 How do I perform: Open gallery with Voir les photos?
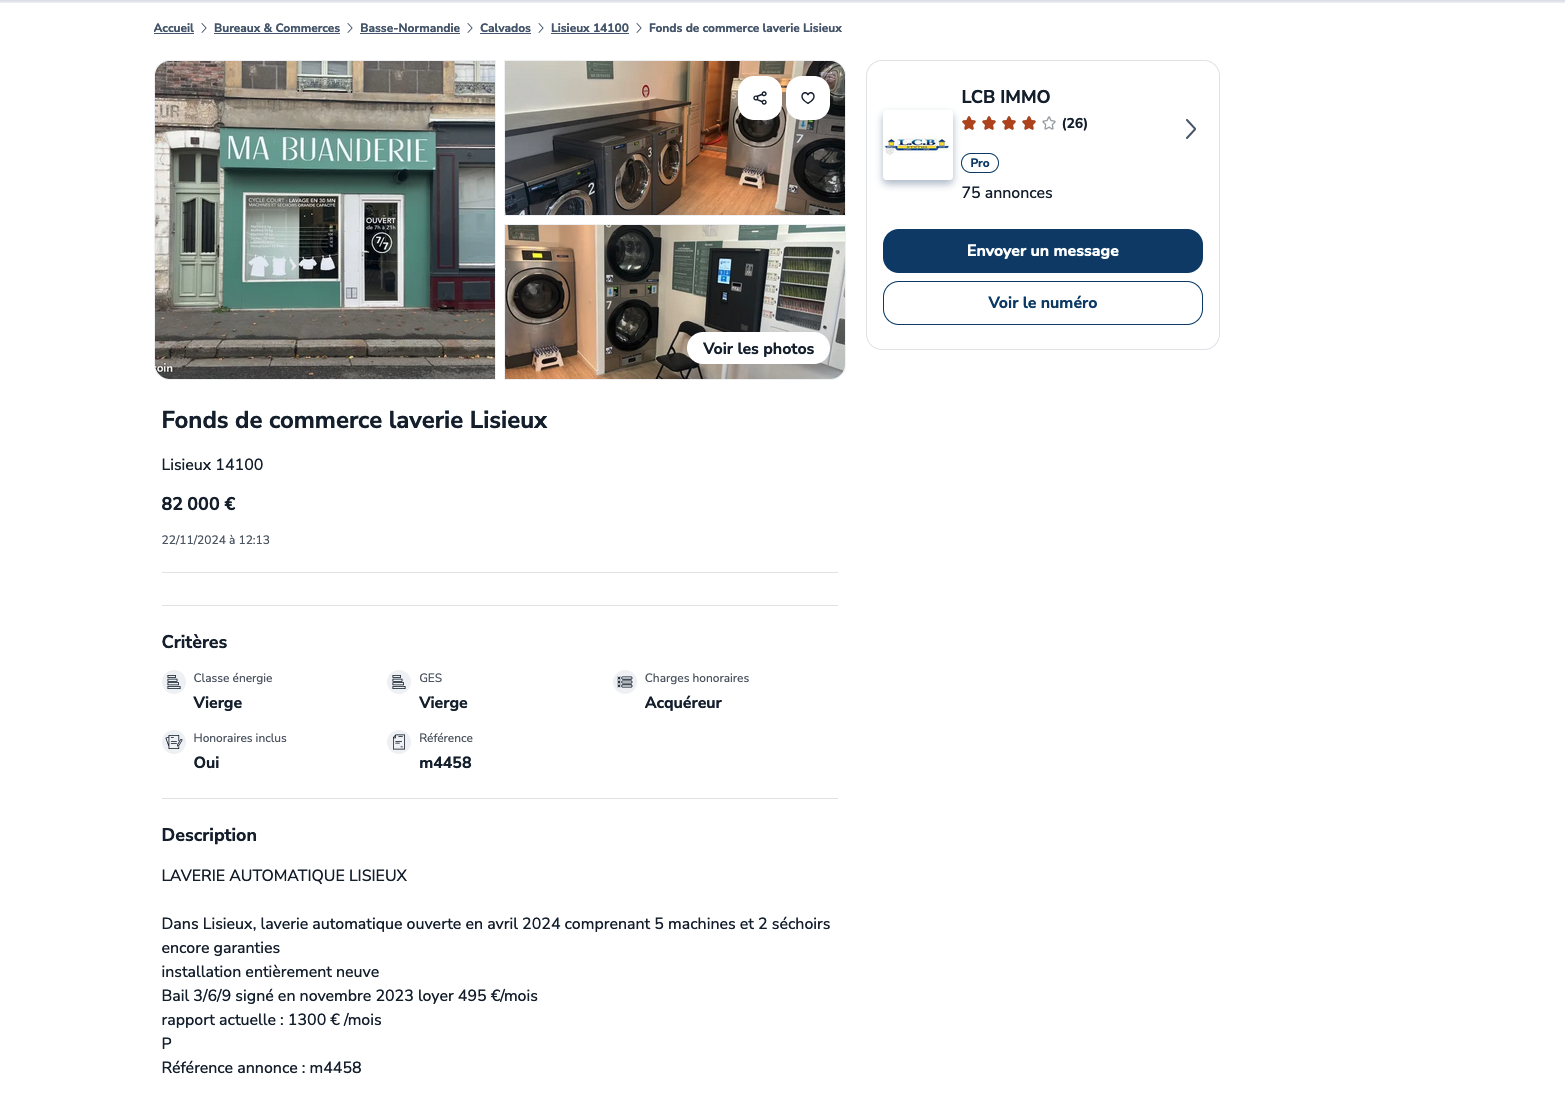758,349
